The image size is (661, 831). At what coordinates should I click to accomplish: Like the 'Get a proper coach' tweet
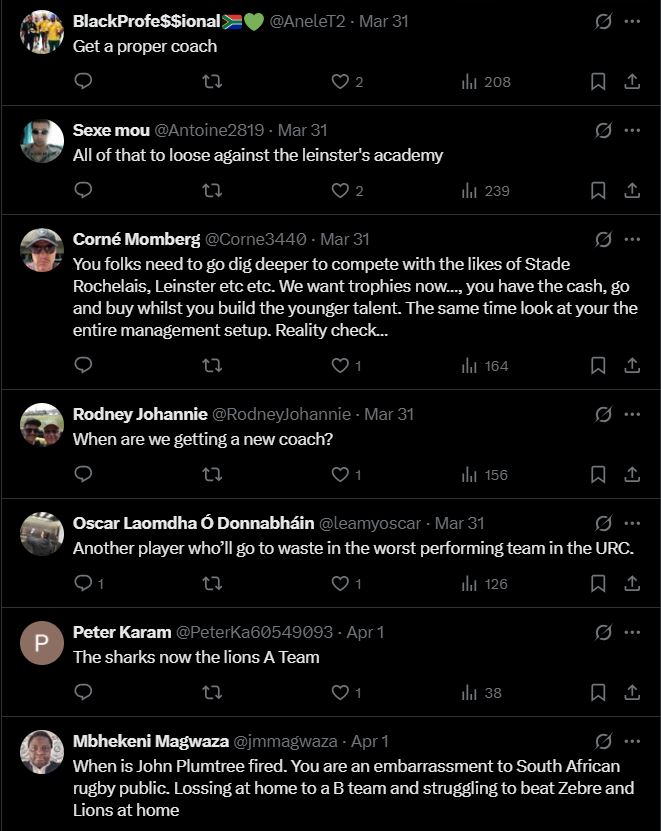[340, 82]
